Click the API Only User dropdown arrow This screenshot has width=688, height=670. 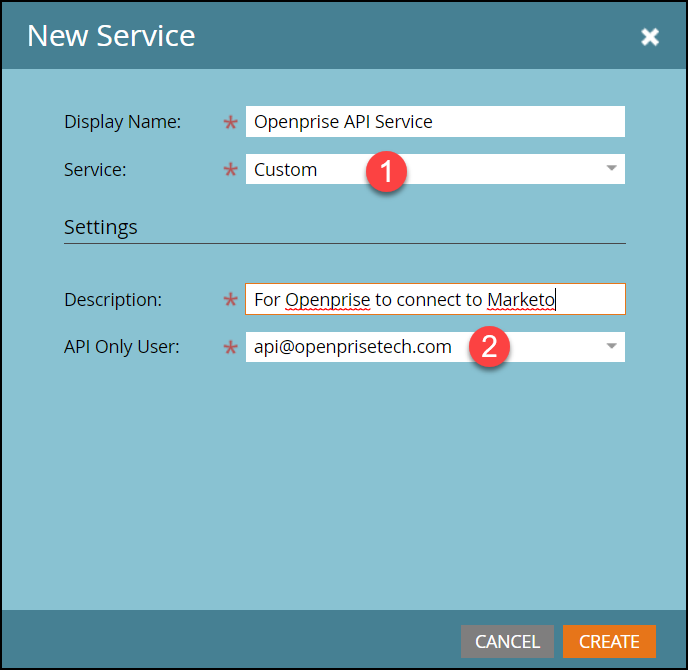click(x=611, y=347)
